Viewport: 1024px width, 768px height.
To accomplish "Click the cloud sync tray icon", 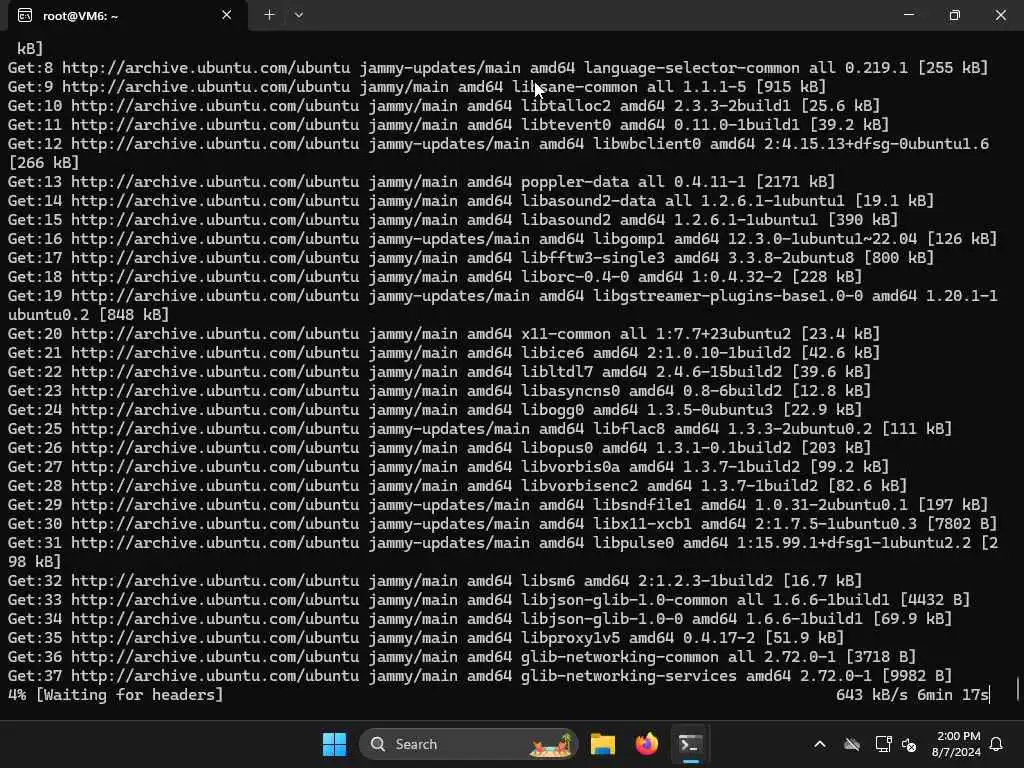I will tap(852, 744).
